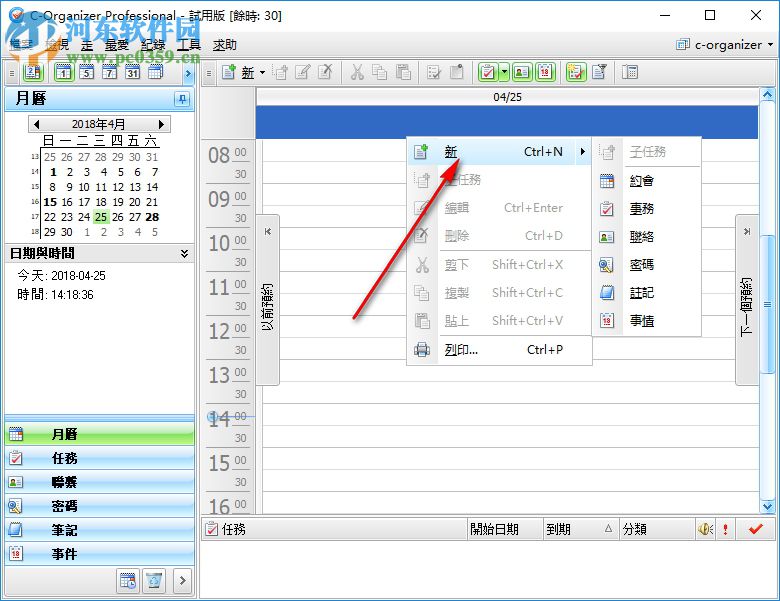Screen dimensions: 780x601
Task: Switch to 5-day work week view icon
Action: point(86,73)
